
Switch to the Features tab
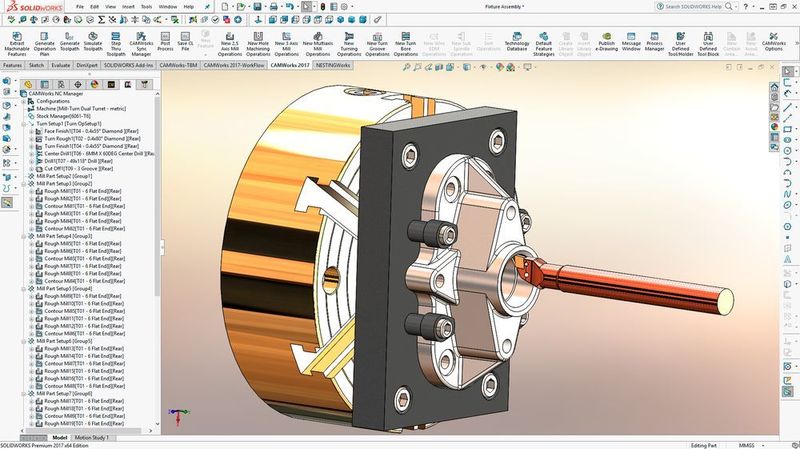[12, 65]
